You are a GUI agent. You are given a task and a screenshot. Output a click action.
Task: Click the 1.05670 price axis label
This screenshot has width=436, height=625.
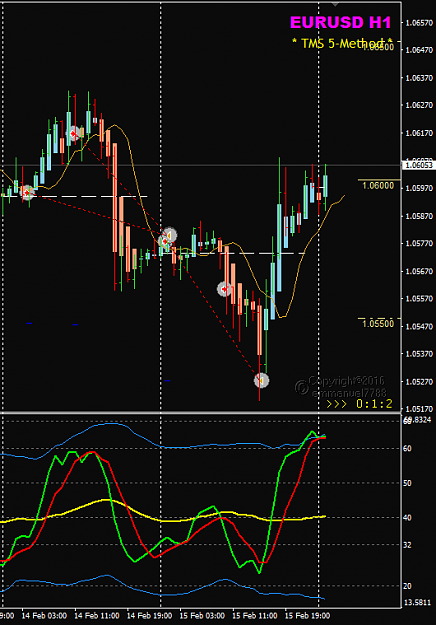coord(419,271)
